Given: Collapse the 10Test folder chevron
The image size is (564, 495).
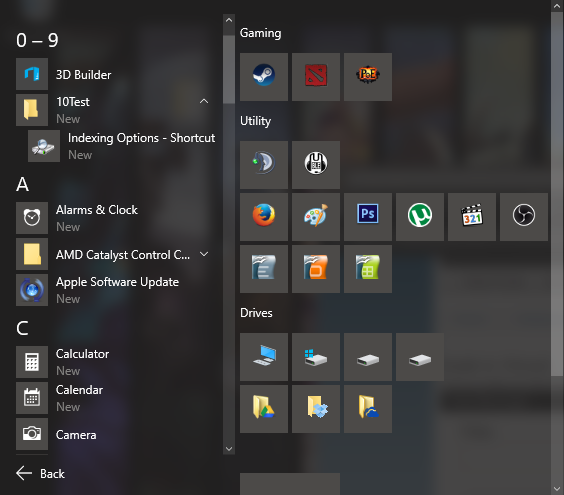Looking at the screenshot, I should tap(204, 101).
